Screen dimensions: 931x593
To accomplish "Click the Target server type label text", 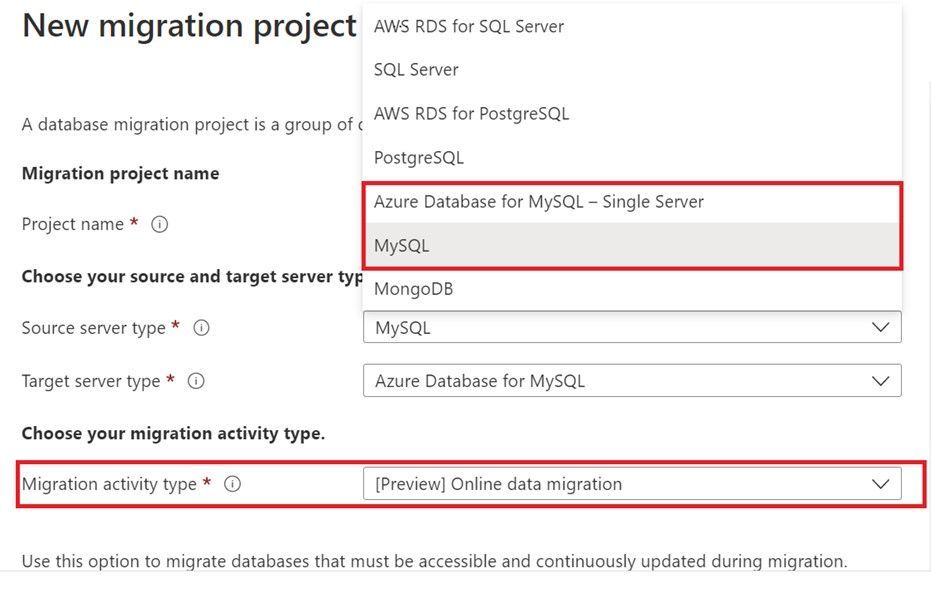I will click(x=91, y=381).
